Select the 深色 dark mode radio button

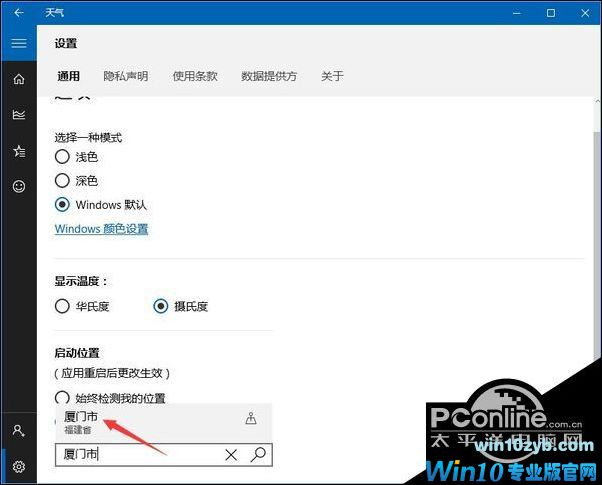point(62,180)
